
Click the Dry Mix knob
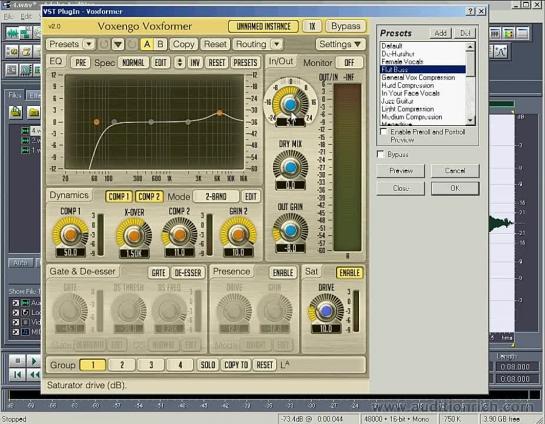[x=291, y=167]
